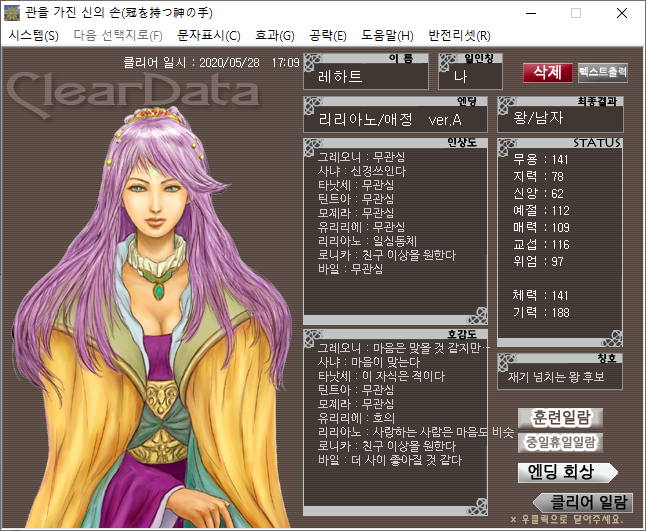Click the title 재기 넘치는 왕 후보

pyautogui.click(x=556, y=377)
